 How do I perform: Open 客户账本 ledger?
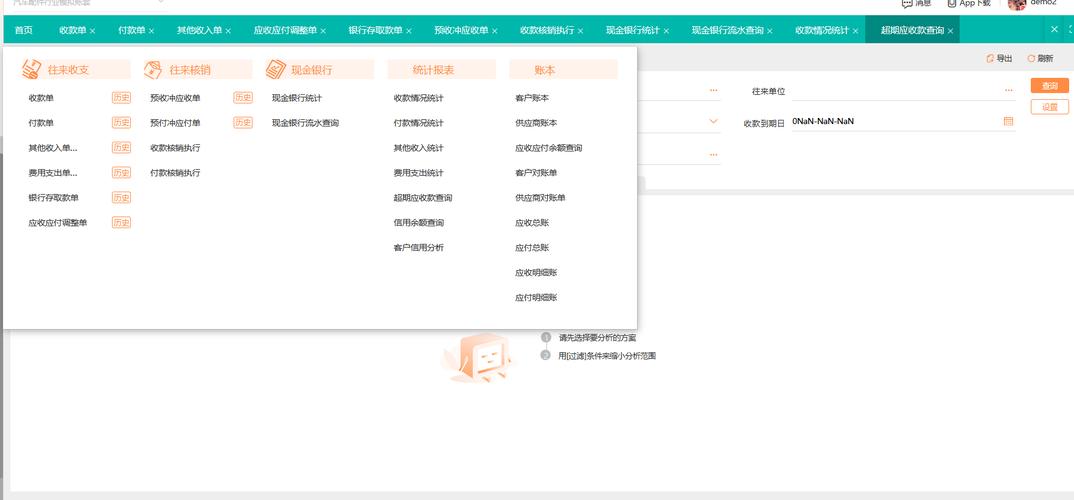(532, 98)
